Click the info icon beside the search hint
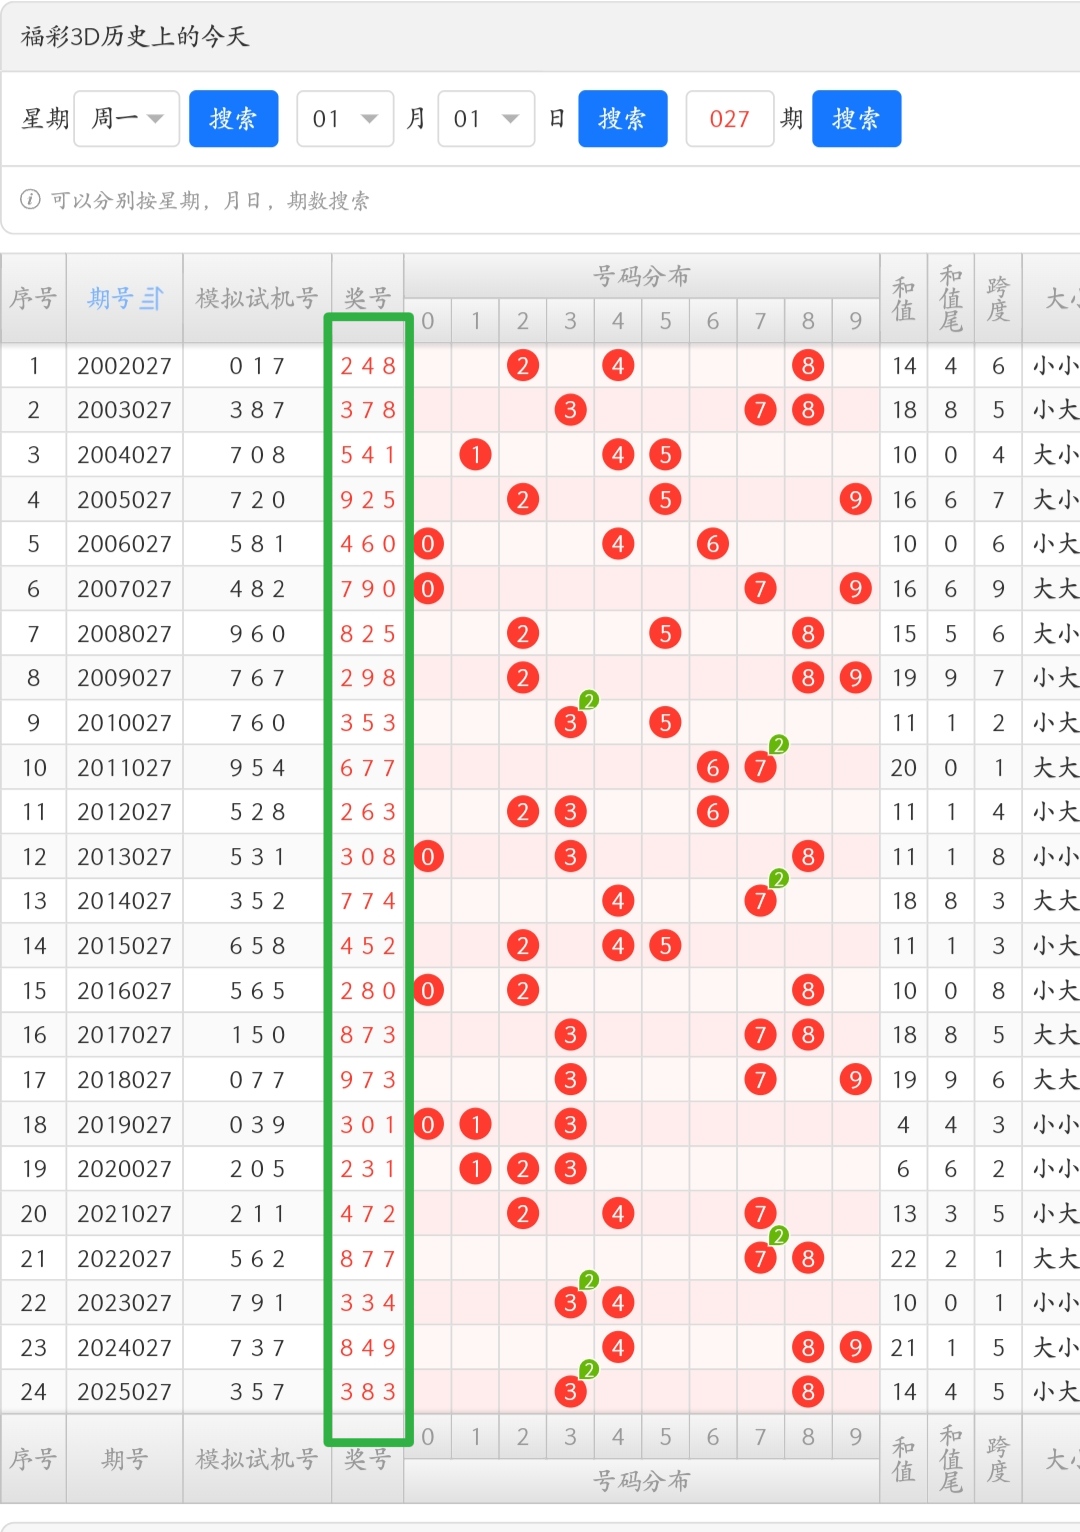Viewport: 1080px width, 1532px height. pyautogui.click(x=31, y=200)
